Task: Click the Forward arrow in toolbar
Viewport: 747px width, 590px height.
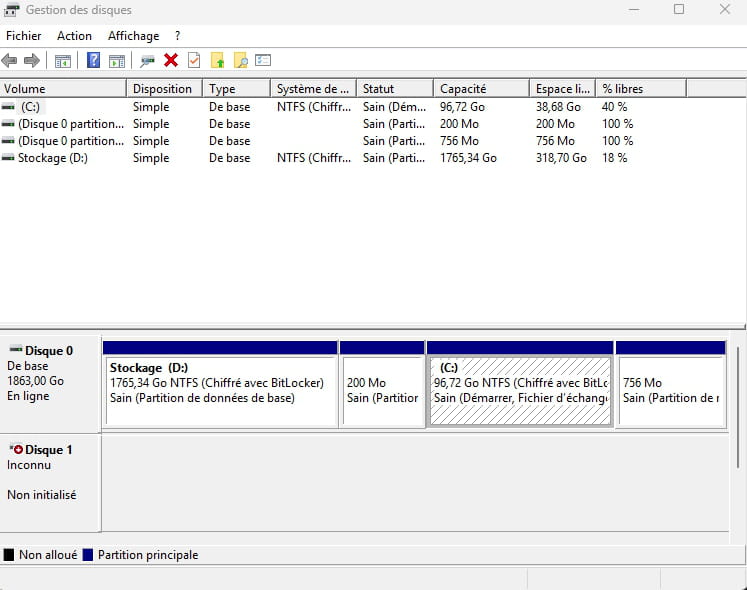Action: pos(32,61)
